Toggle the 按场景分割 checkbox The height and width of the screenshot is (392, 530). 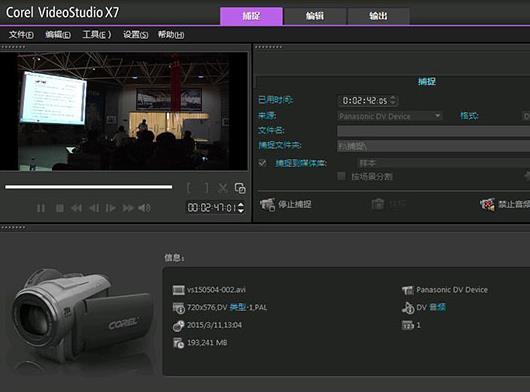(x=341, y=176)
